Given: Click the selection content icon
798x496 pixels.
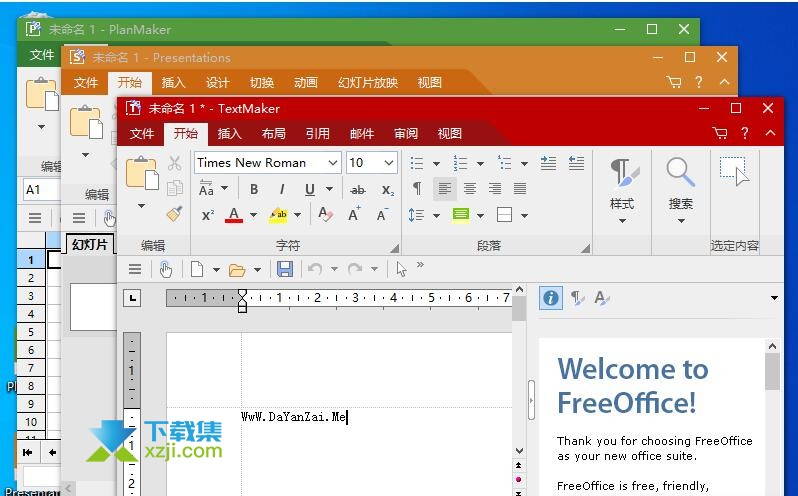Looking at the screenshot, I should point(734,172).
